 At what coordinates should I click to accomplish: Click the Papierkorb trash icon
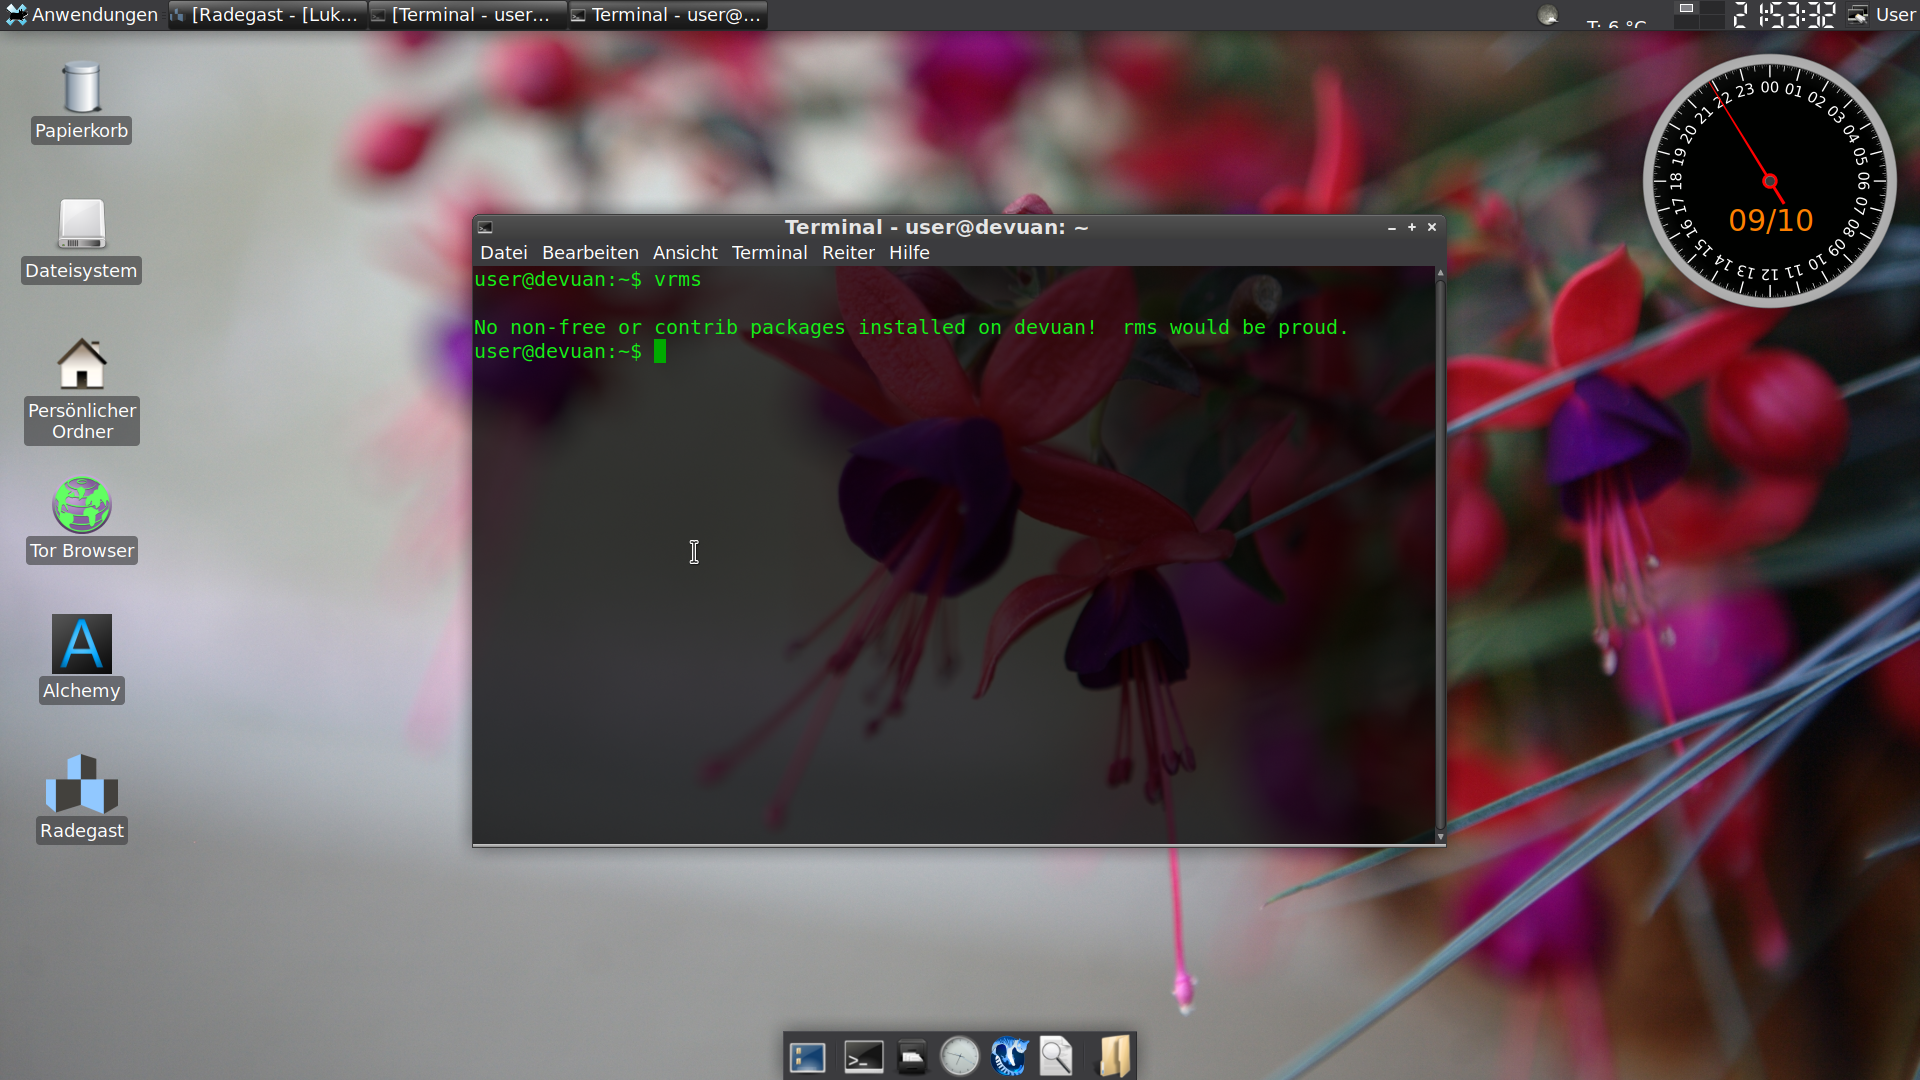[82, 88]
